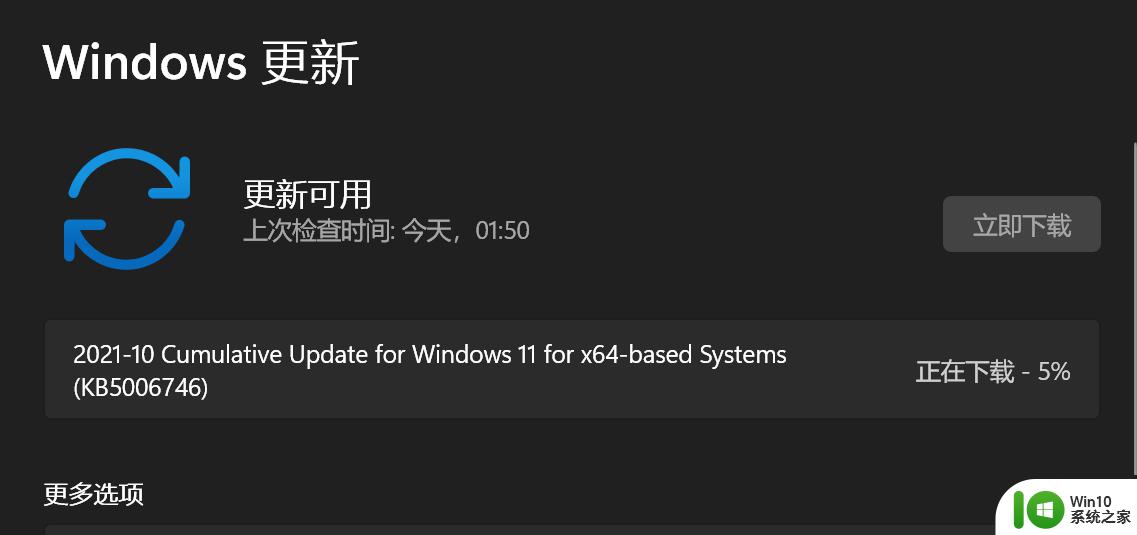
Task: Click the 正在下载 download status label
Action: 964,372
